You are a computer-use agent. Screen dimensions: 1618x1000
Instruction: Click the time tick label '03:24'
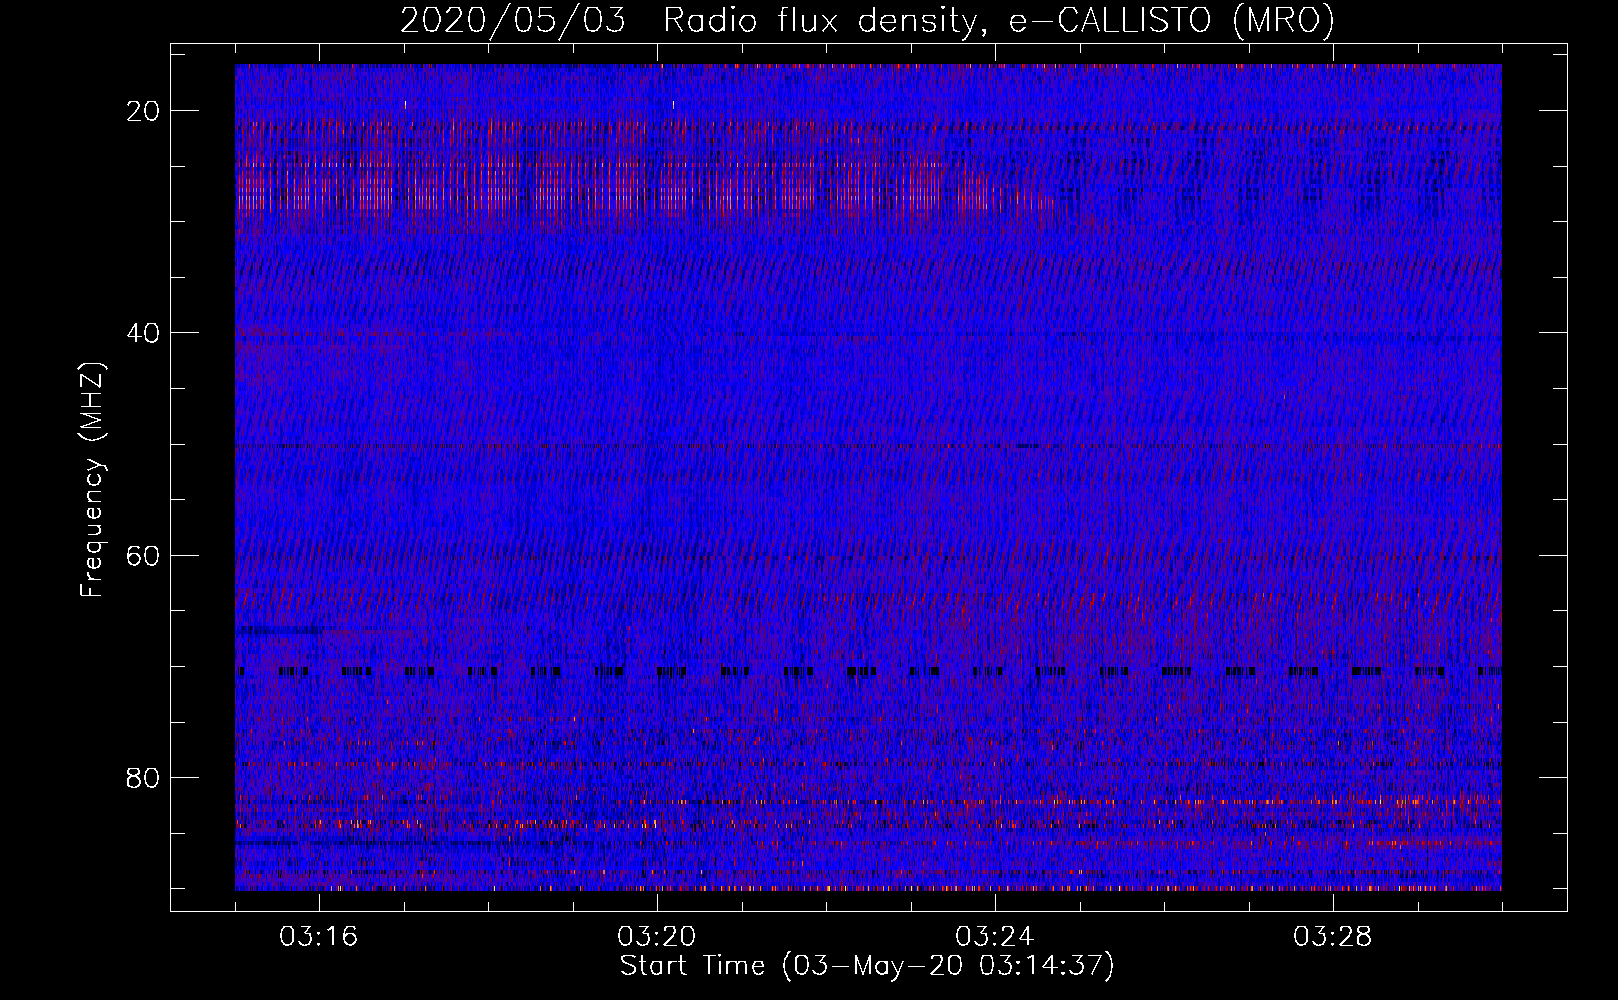coord(995,937)
